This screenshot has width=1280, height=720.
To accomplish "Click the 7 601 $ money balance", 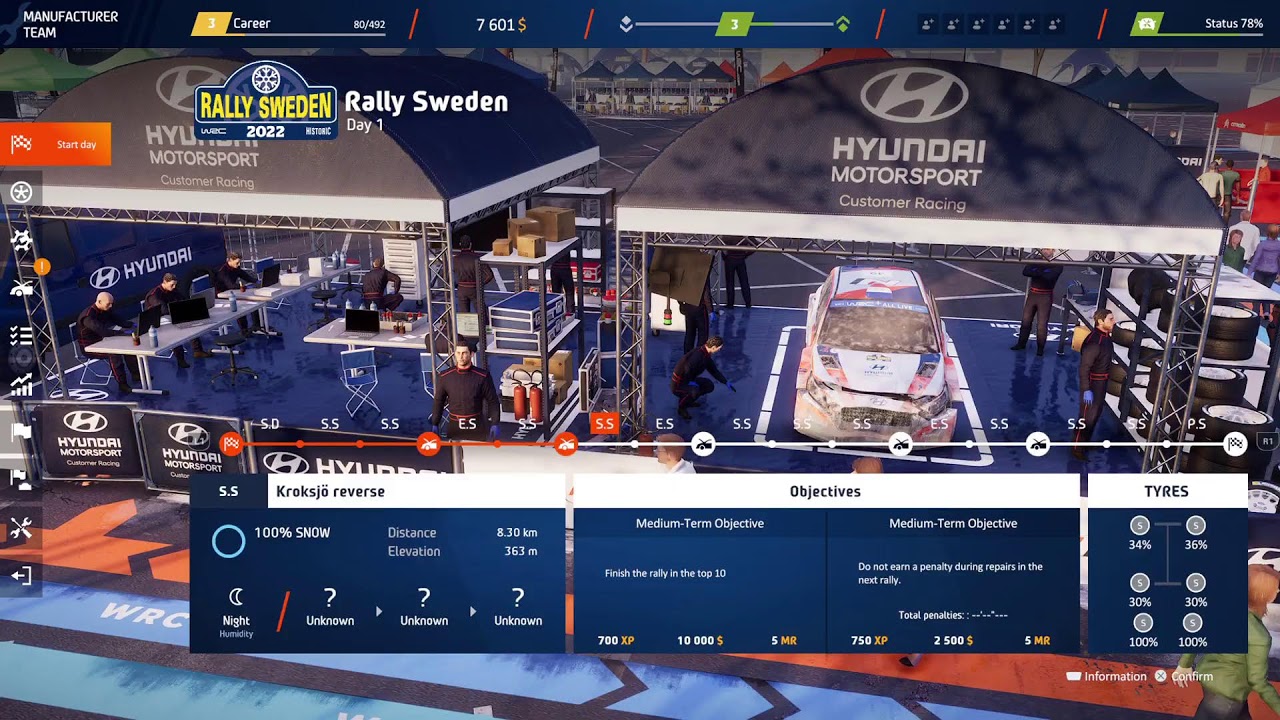I will pyautogui.click(x=501, y=24).
